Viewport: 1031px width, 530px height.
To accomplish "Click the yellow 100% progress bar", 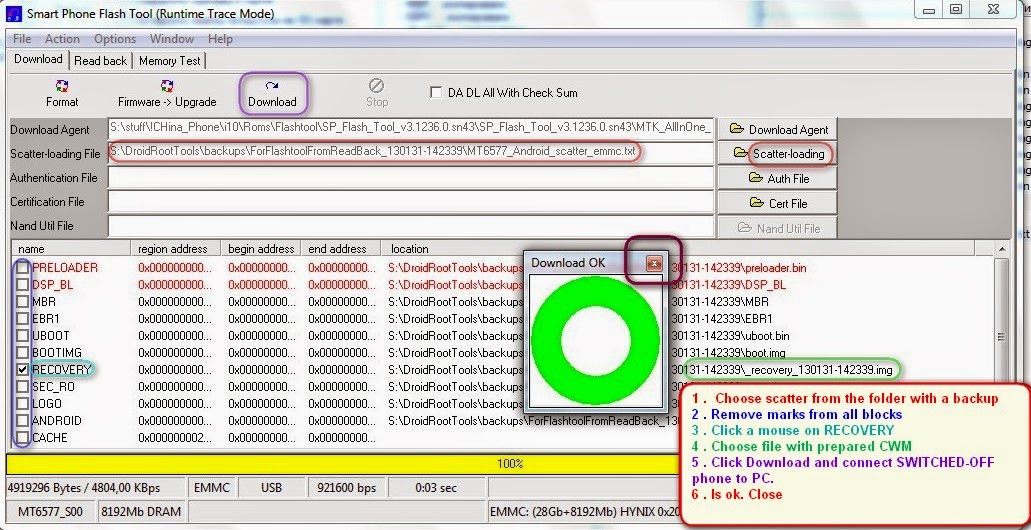I will click(342, 464).
